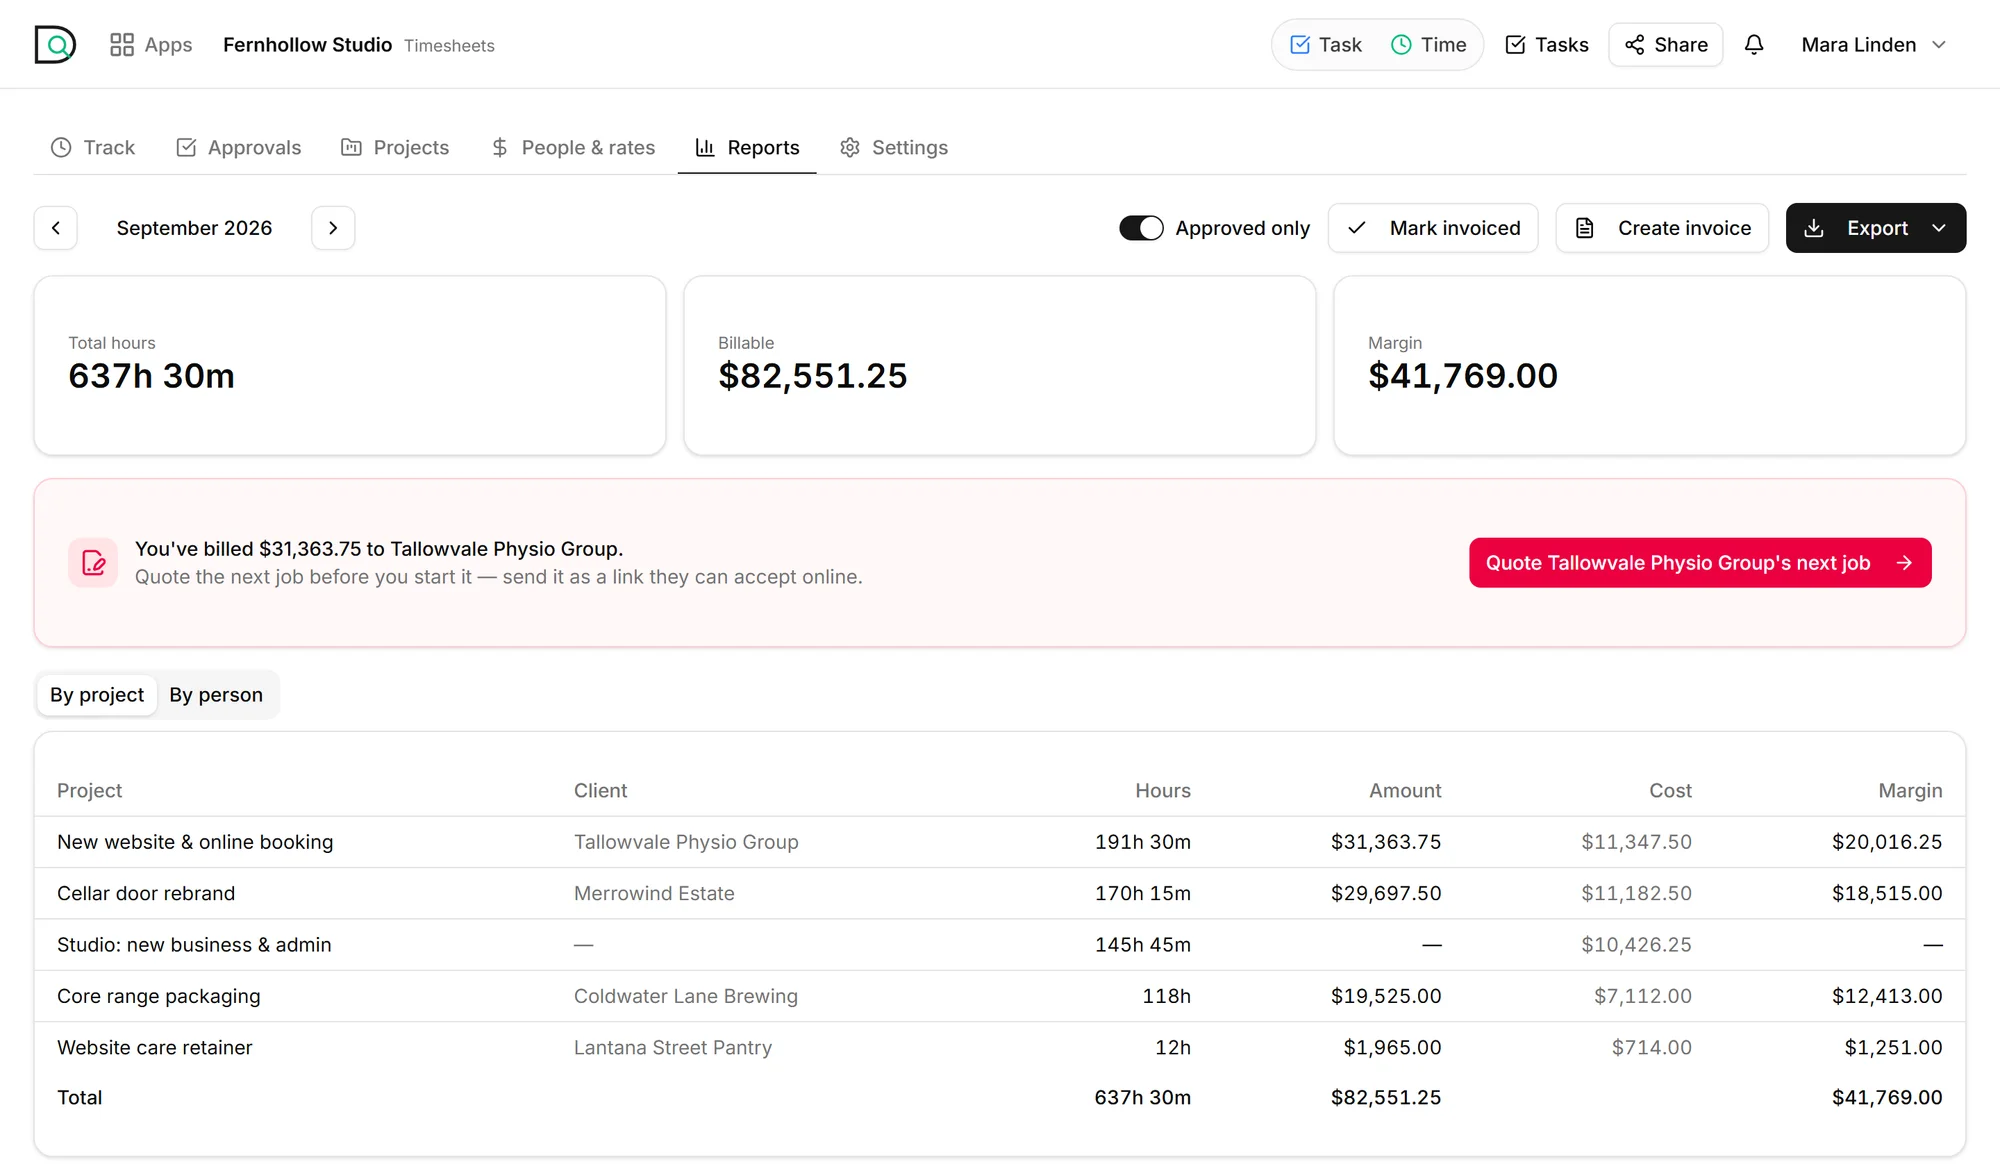Go to the next month

[x=333, y=228]
